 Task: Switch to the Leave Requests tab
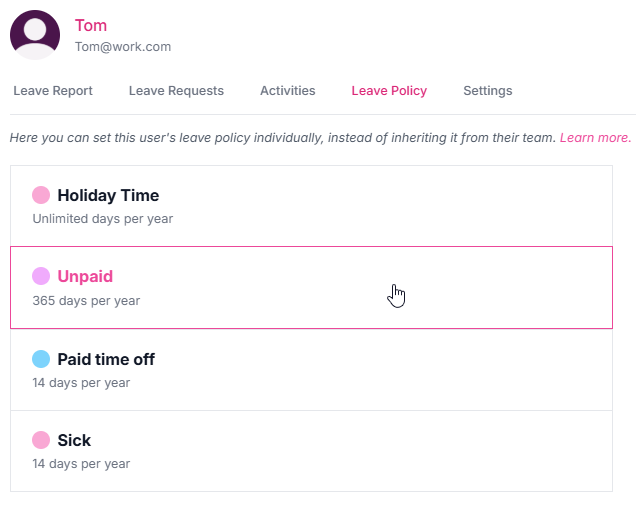(176, 90)
